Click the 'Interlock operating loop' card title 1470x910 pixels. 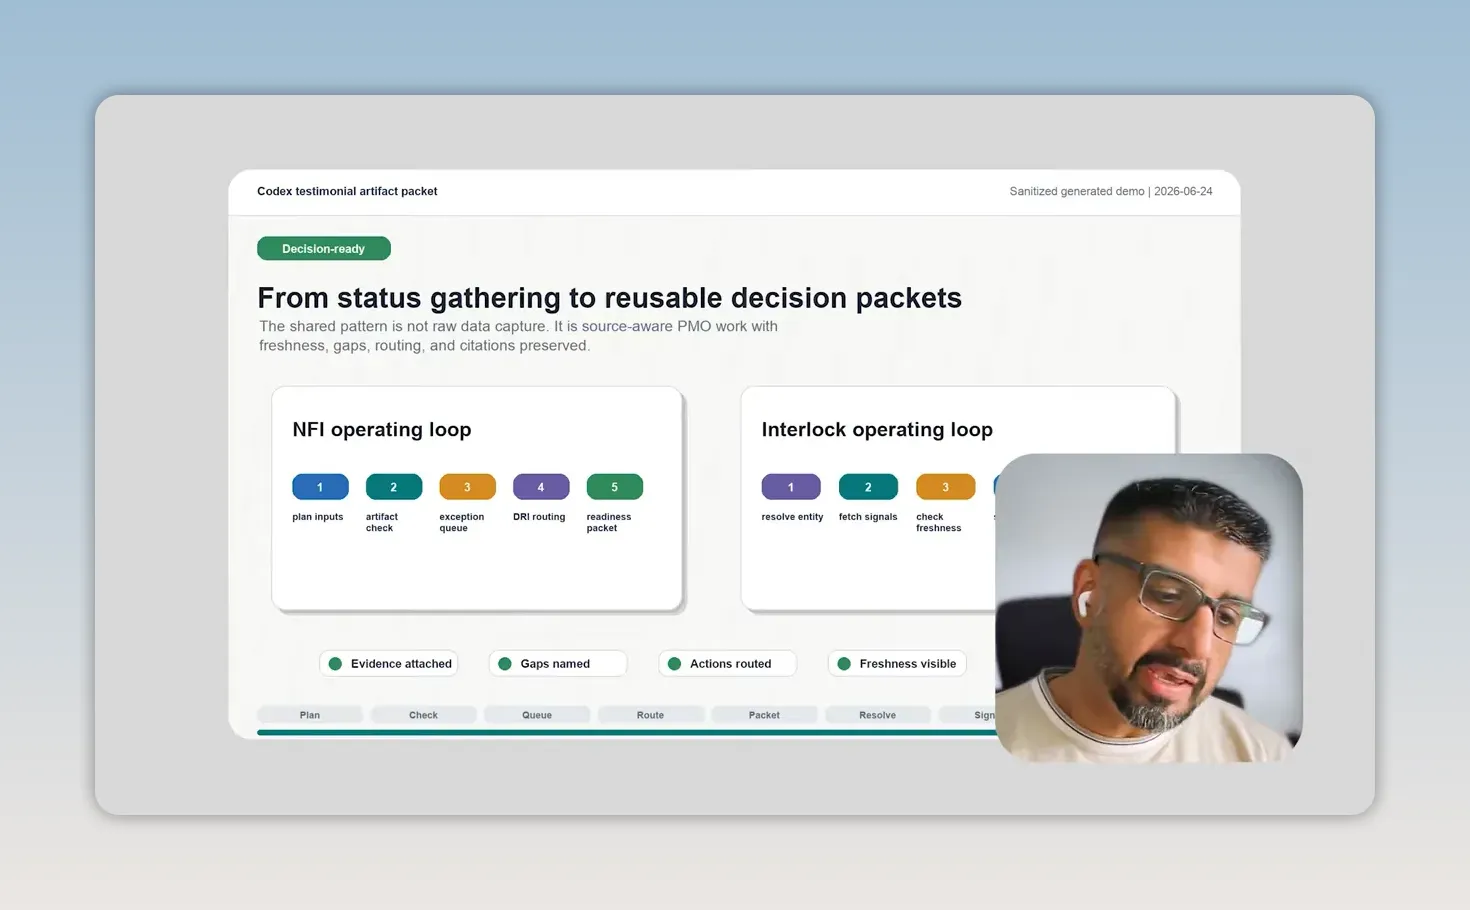(x=877, y=429)
